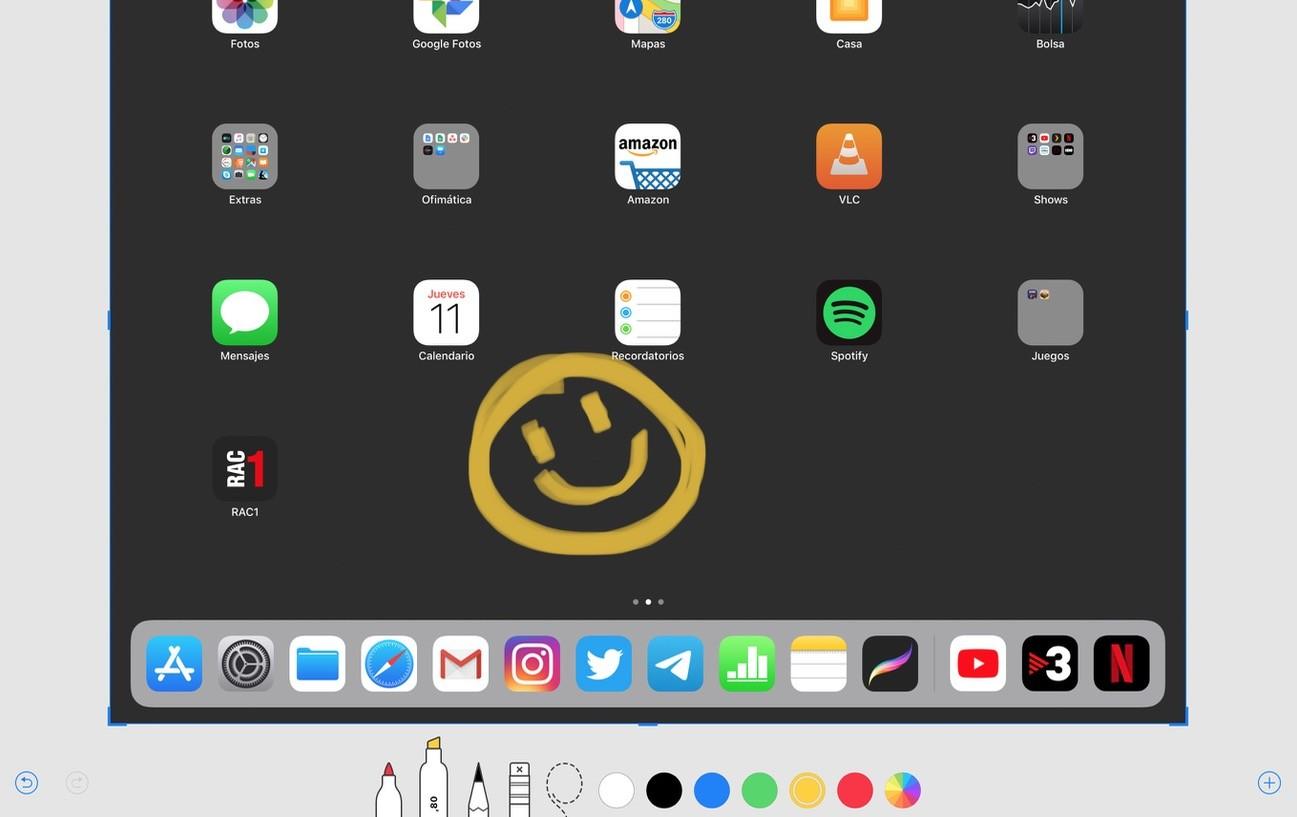The height and width of the screenshot is (817, 1297).
Task: Open the Amazon app
Action: (648, 156)
